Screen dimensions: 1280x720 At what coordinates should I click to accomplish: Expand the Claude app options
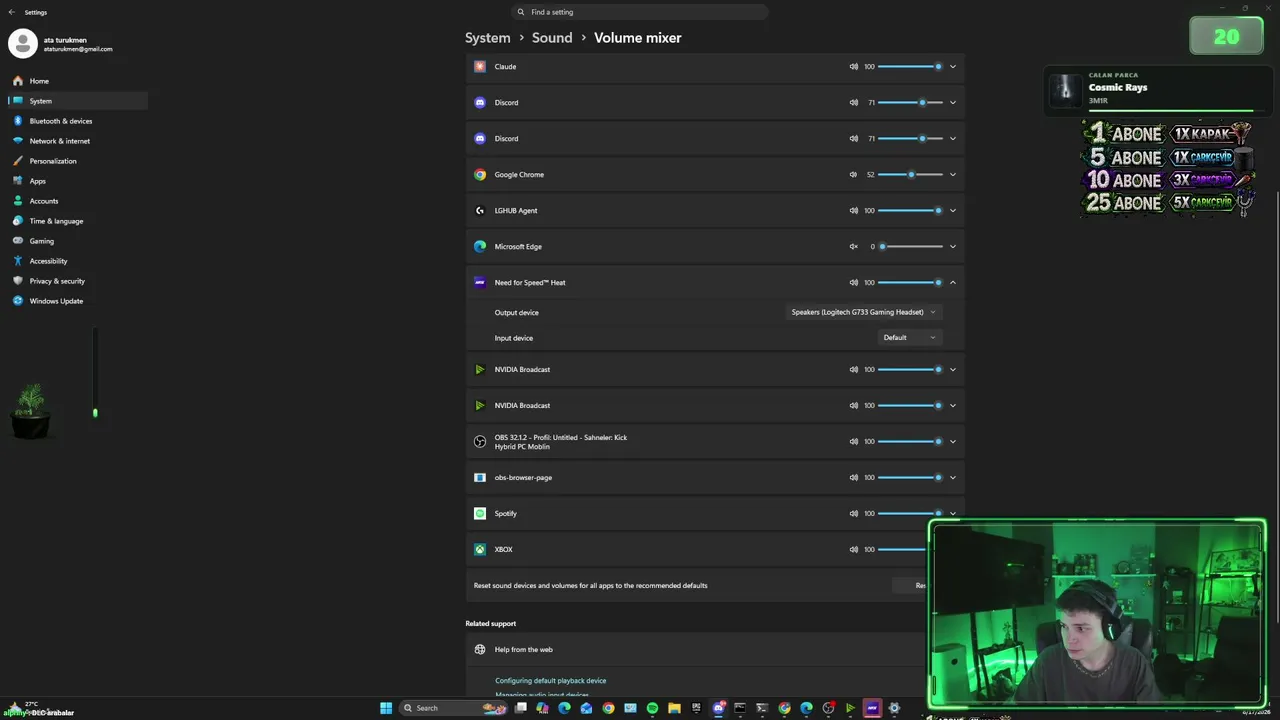953,66
